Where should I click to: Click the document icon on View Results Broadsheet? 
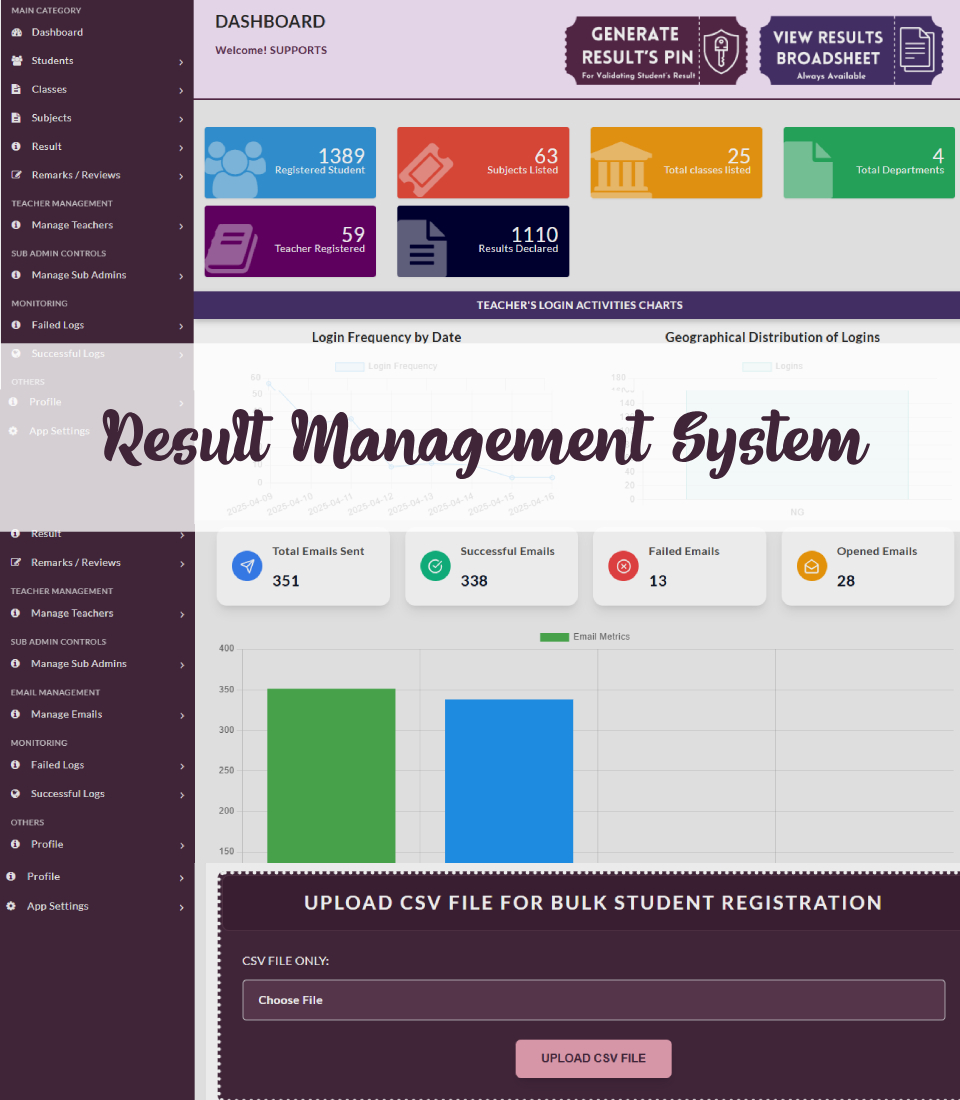[916, 50]
